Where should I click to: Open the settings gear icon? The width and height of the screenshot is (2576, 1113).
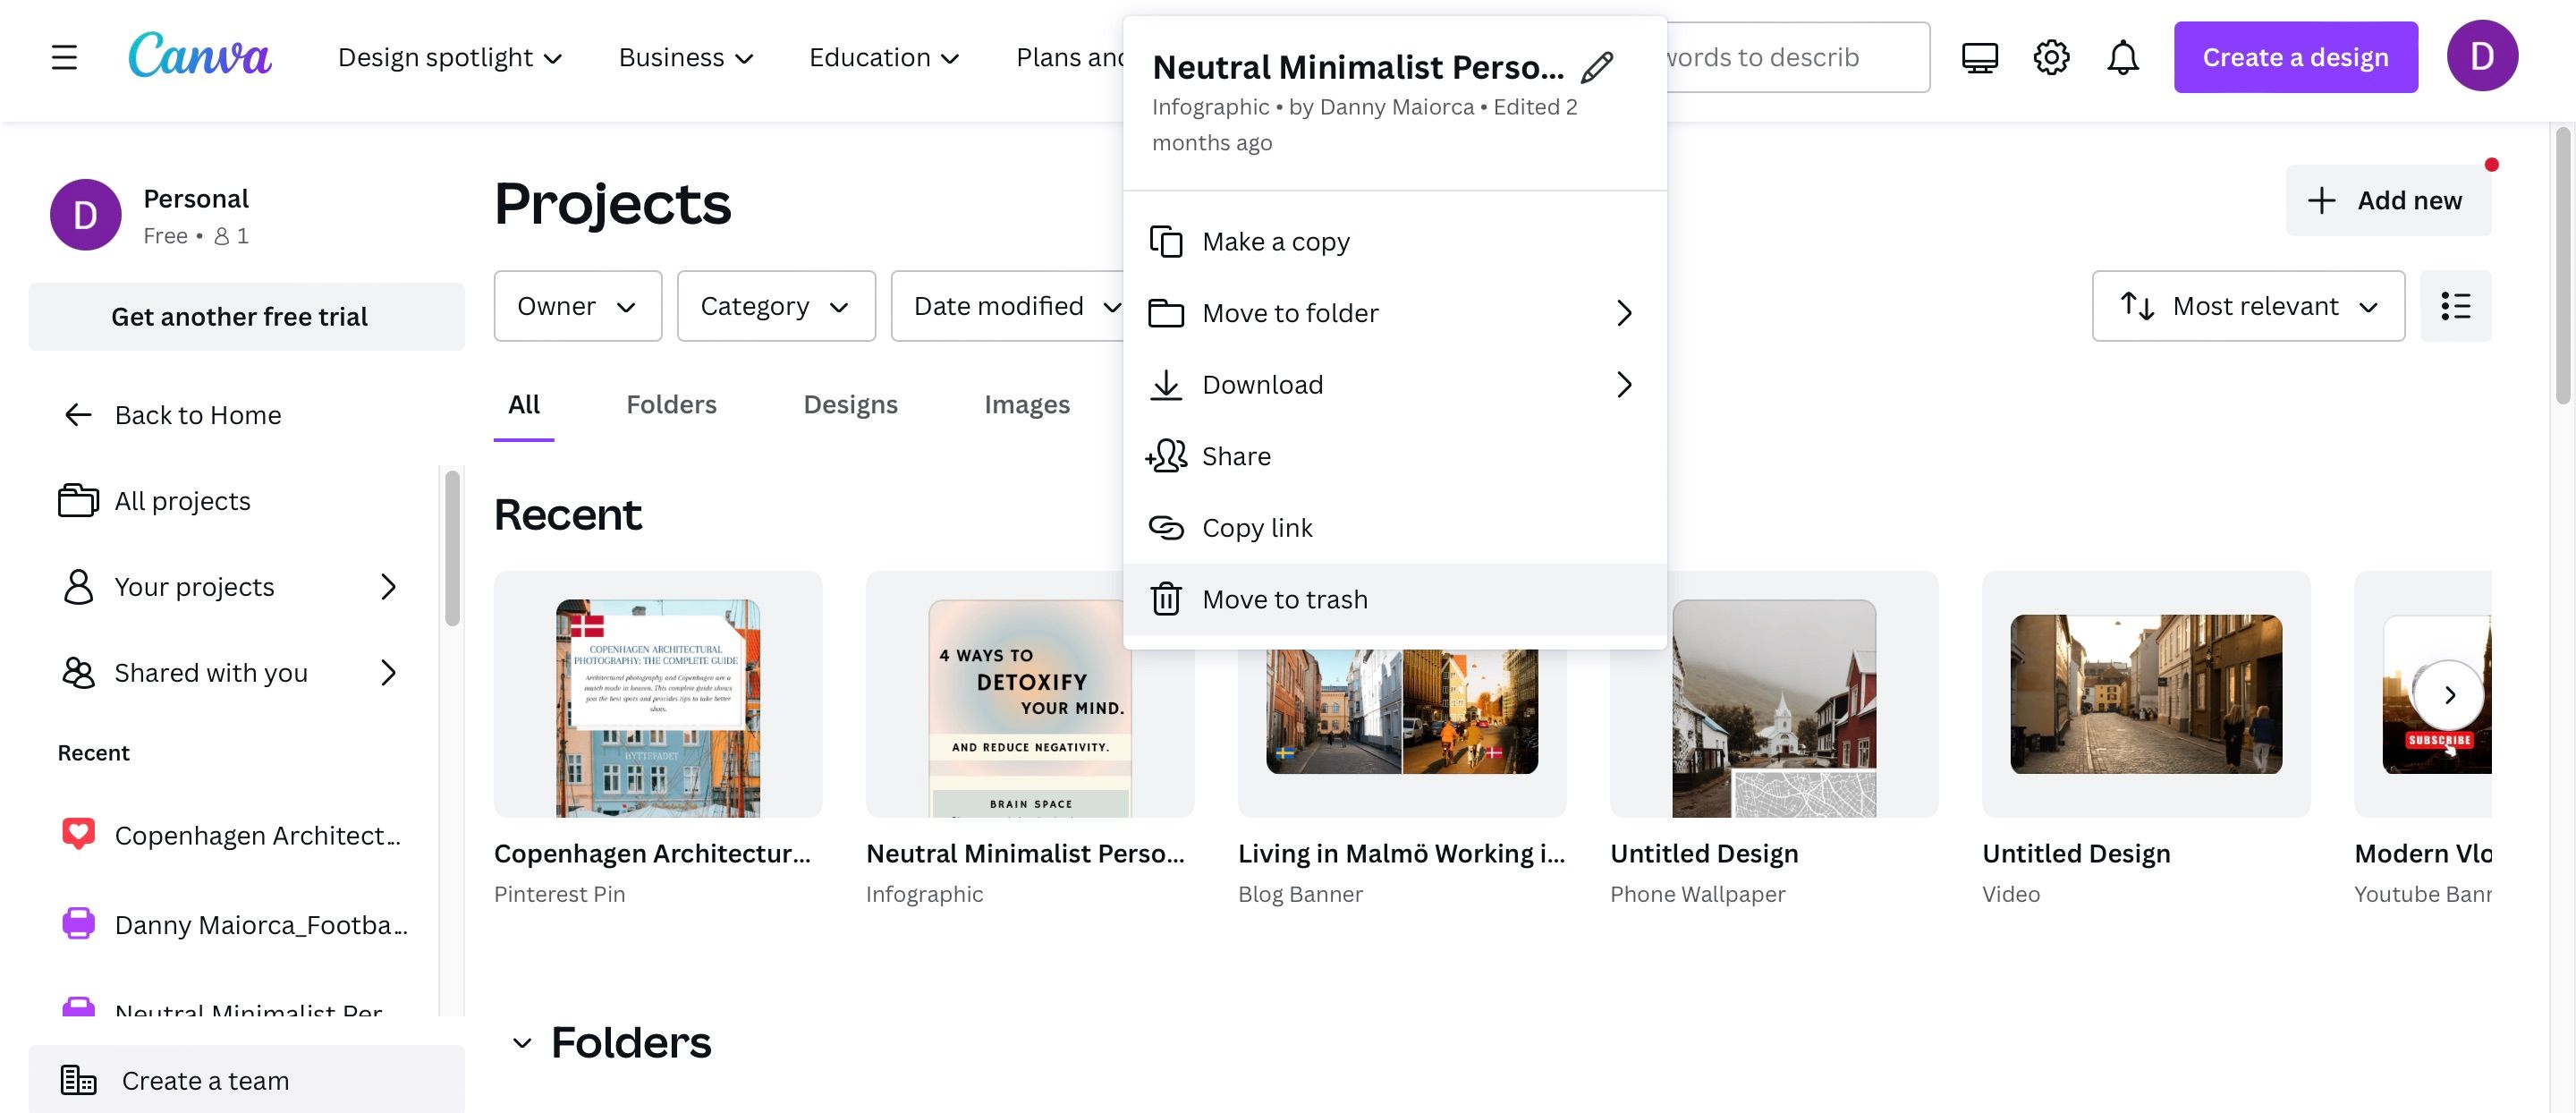coord(2051,57)
